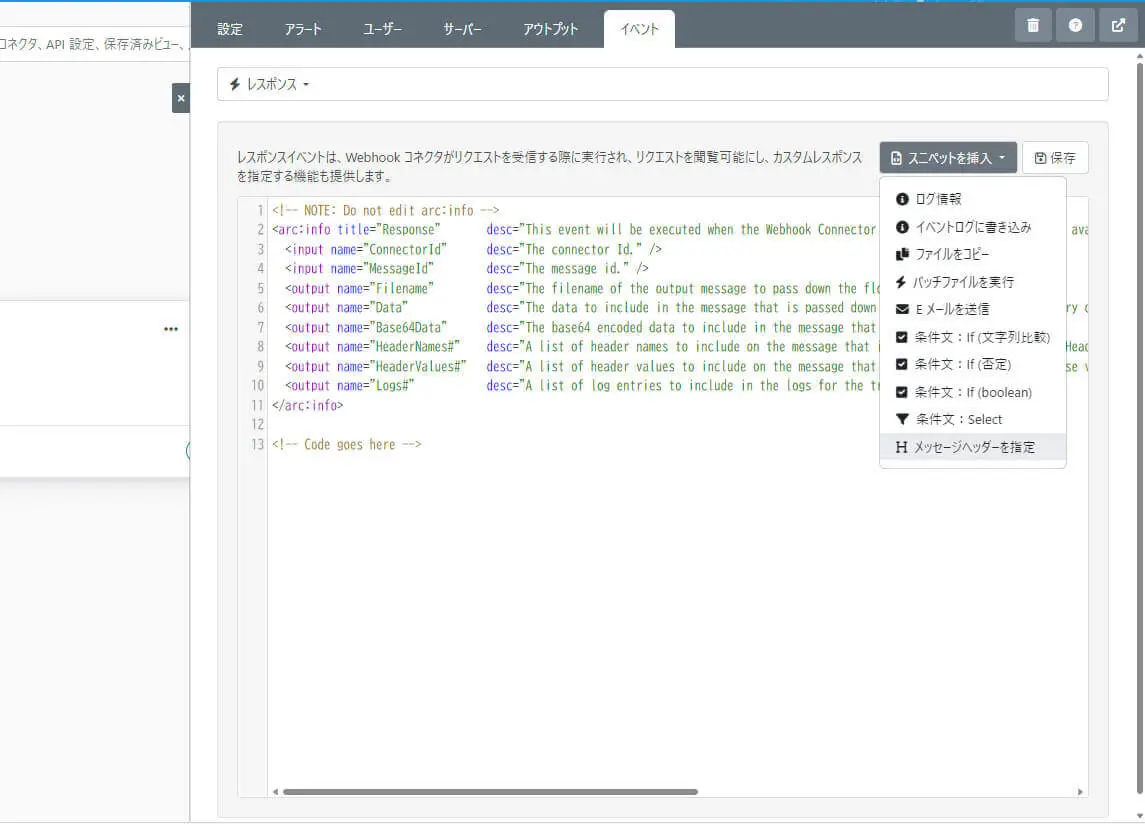Close the left panel with X button
This screenshot has height=824, width=1145.
[x=180, y=98]
